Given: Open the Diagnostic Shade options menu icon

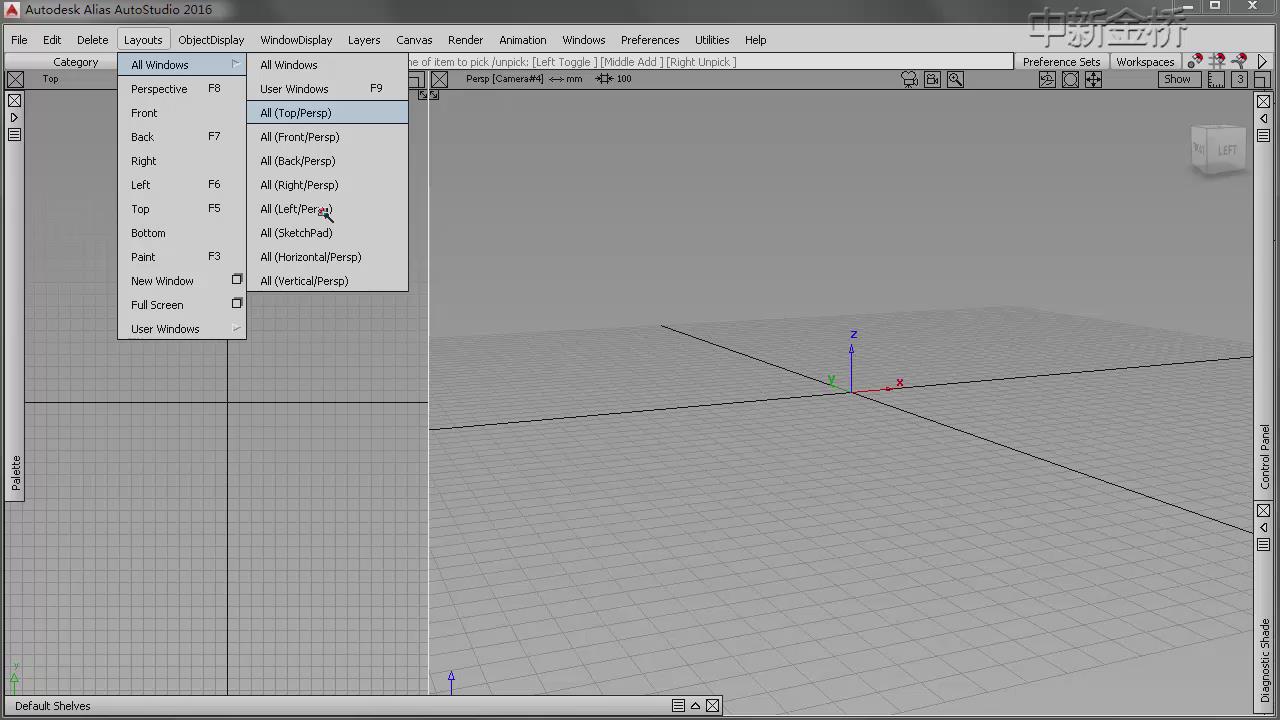Looking at the screenshot, I should (x=1264, y=545).
